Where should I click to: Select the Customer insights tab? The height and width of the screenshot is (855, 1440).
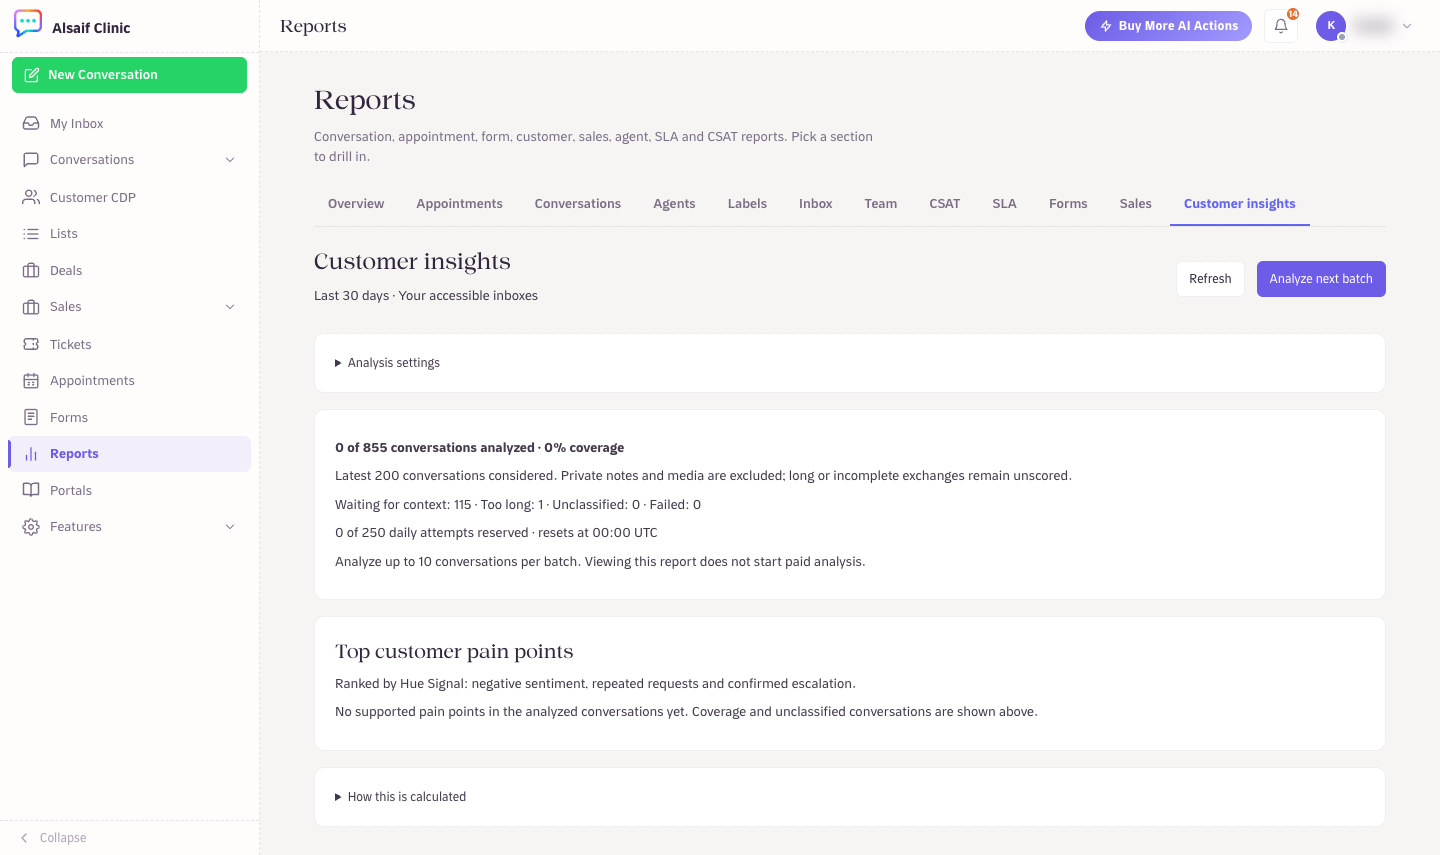pos(1240,204)
